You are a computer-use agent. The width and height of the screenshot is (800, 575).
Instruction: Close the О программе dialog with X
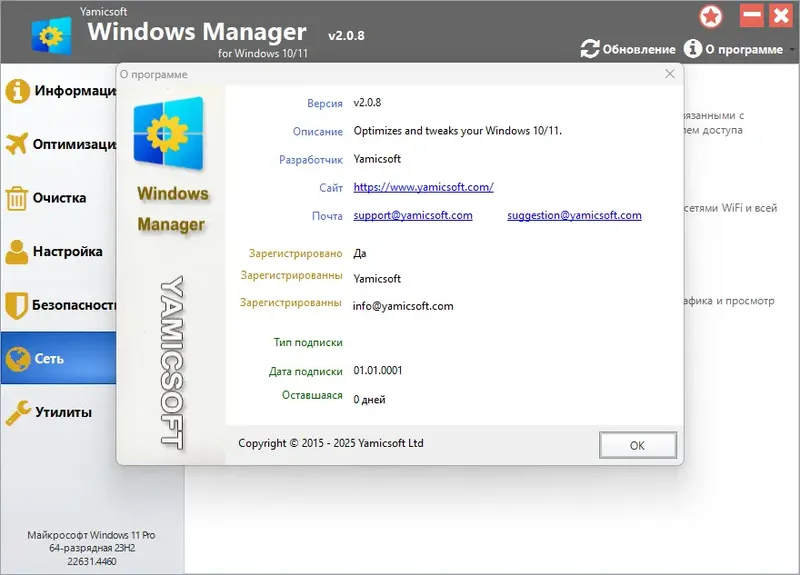(670, 74)
